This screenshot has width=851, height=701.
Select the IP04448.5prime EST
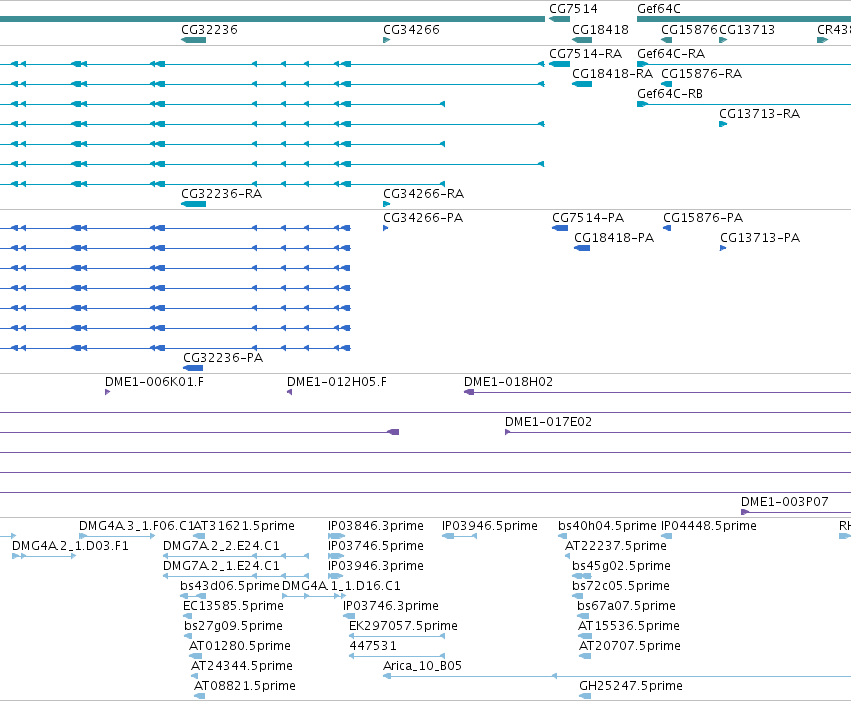click(x=666, y=536)
